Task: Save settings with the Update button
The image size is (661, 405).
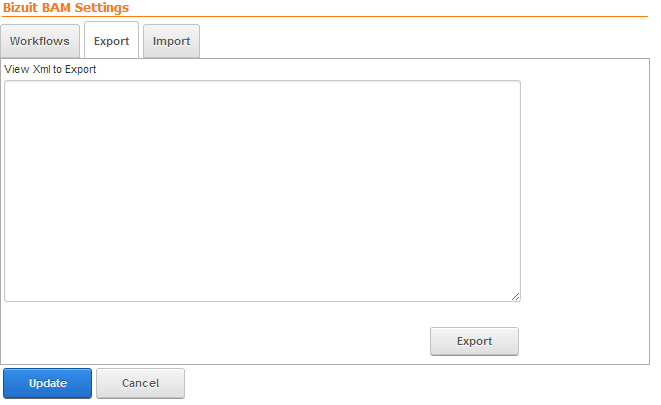Action: click(48, 383)
